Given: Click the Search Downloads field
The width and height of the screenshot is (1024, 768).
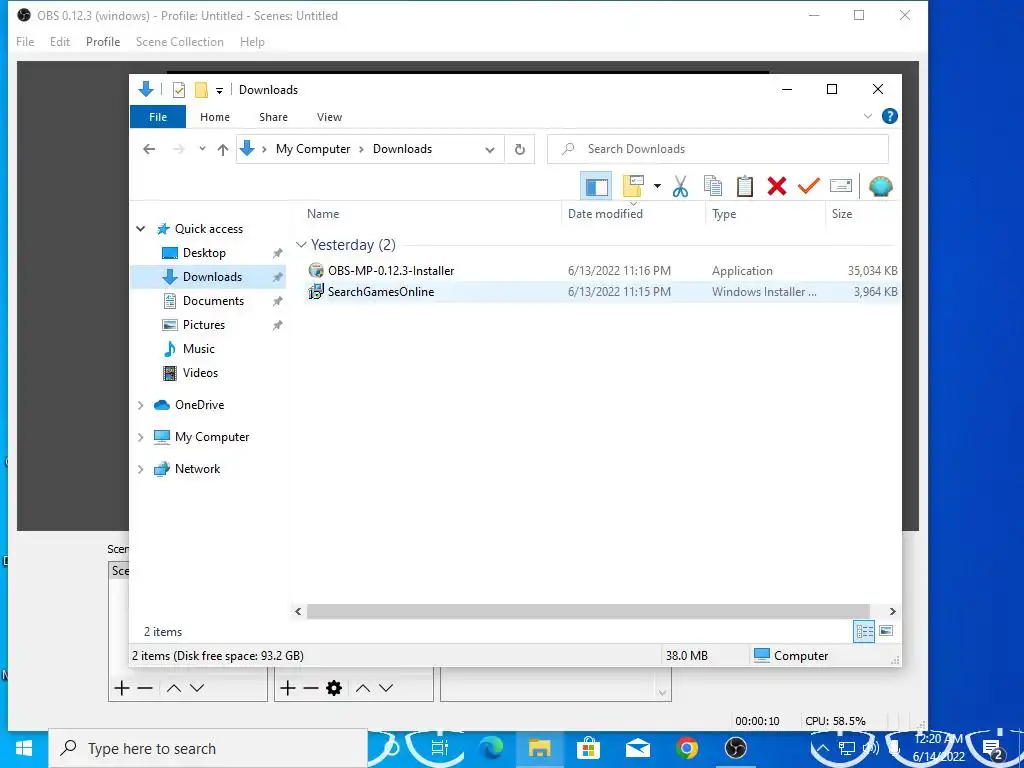Looking at the screenshot, I should tap(718, 149).
